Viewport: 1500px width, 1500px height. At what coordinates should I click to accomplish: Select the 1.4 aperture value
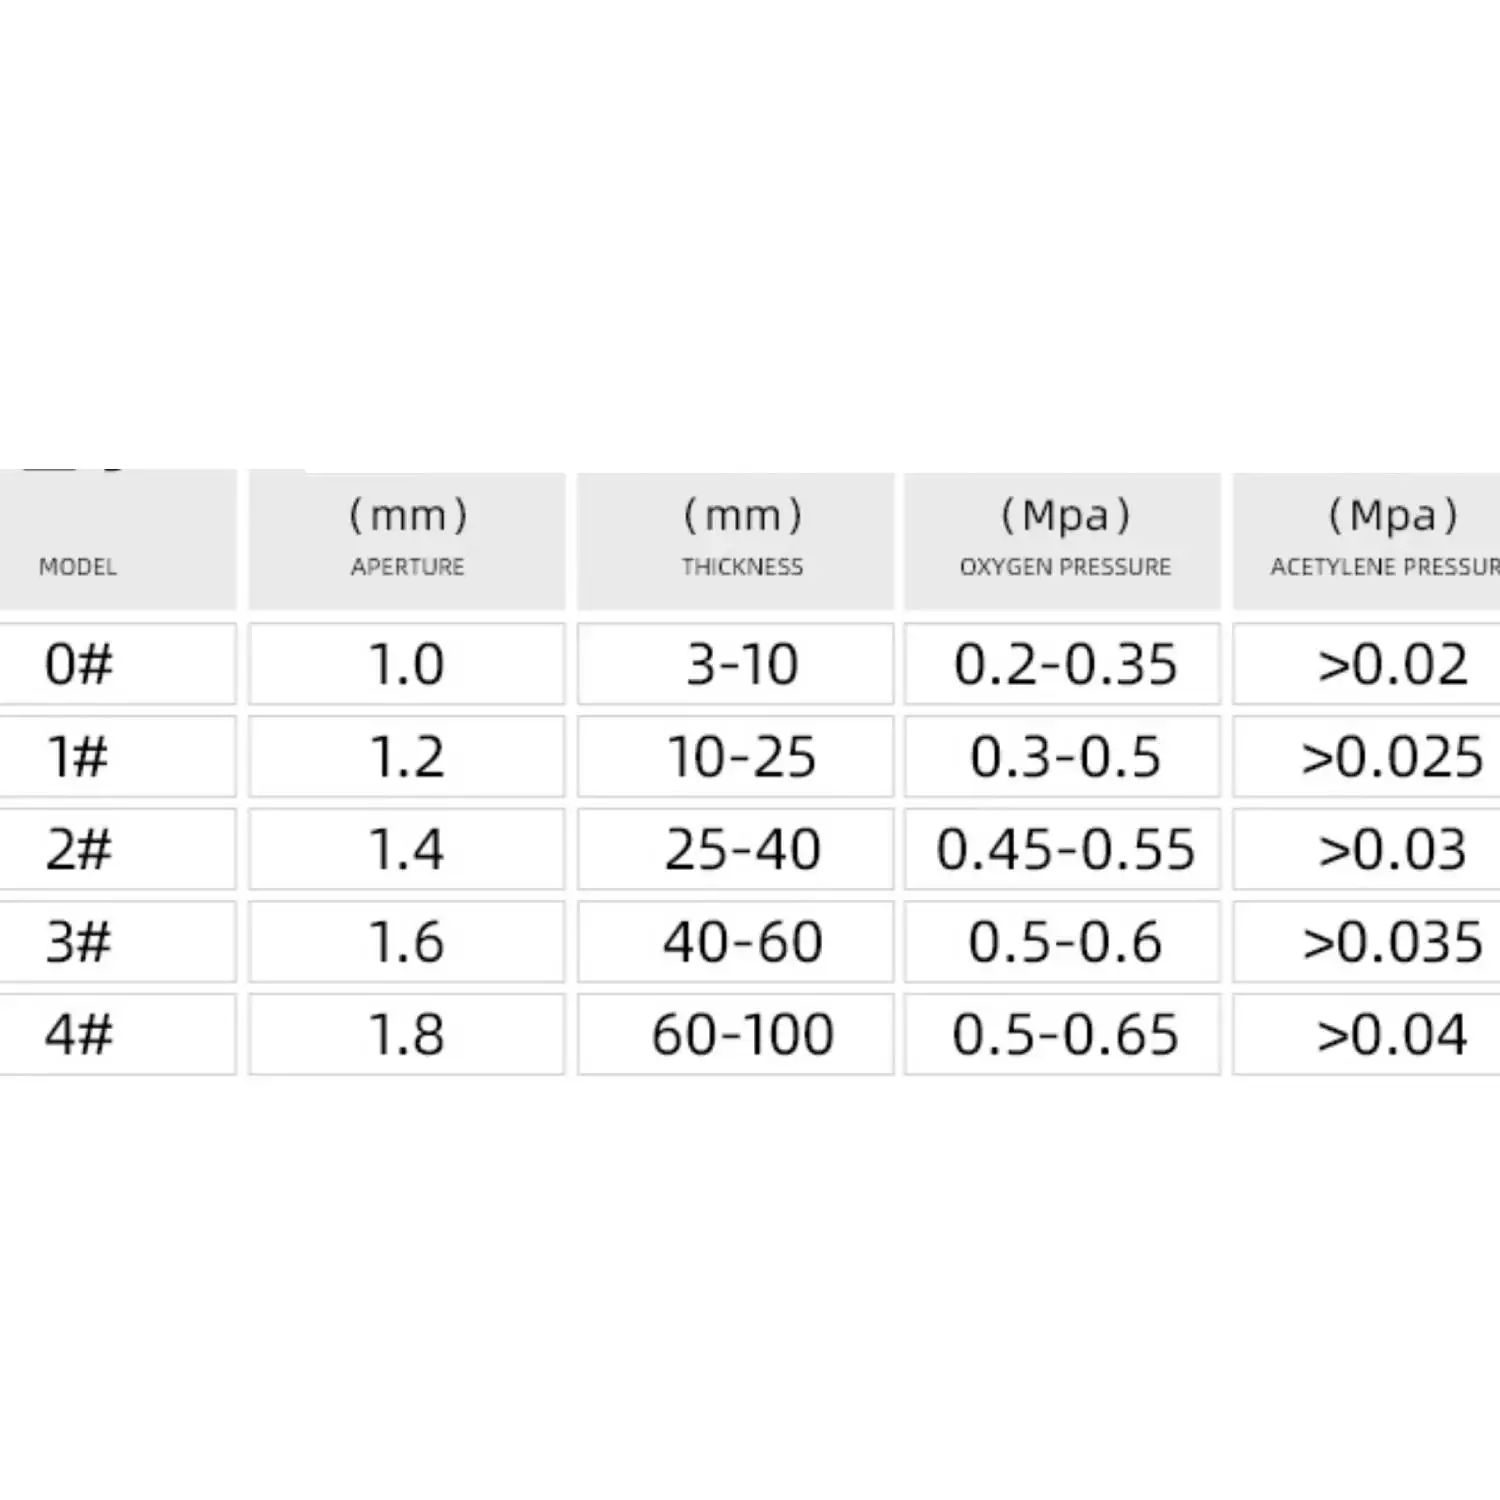406,849
